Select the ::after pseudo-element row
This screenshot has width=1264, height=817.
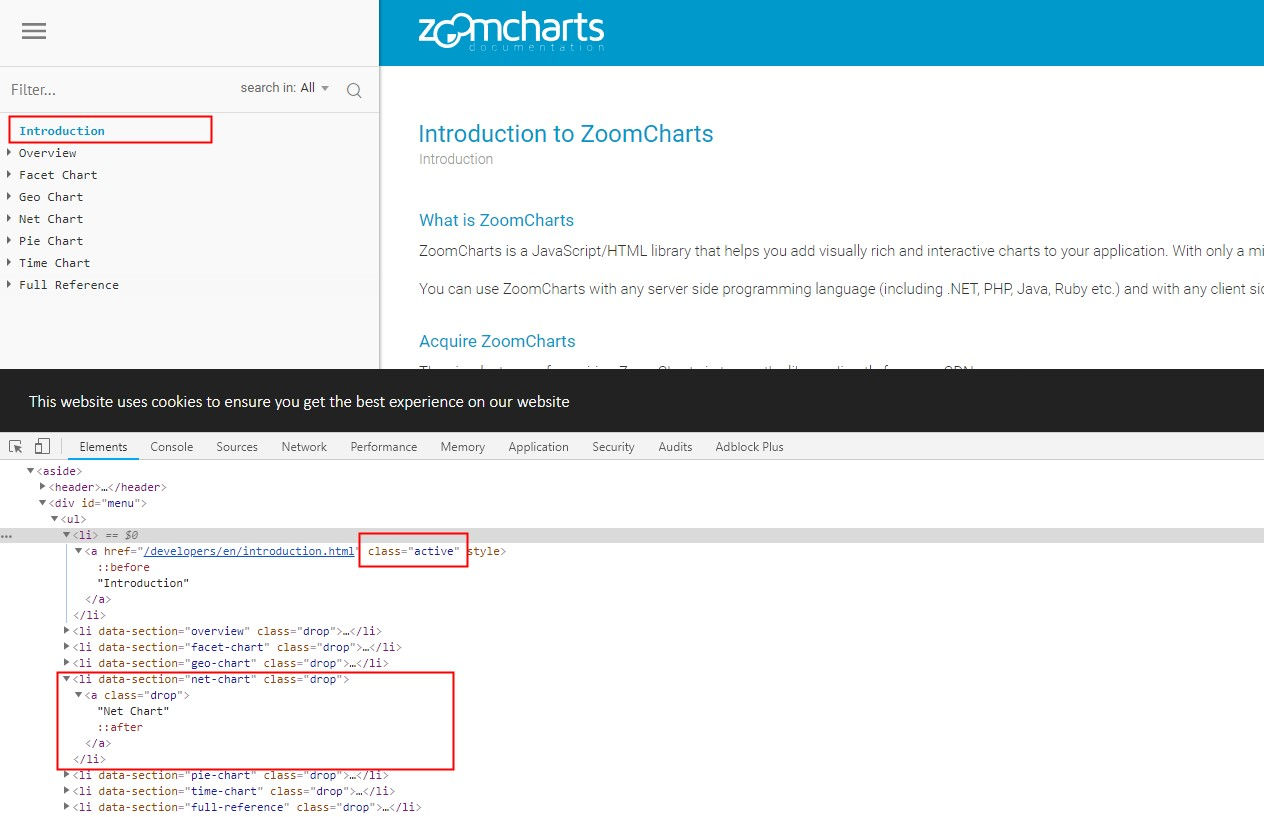(120, 727)
